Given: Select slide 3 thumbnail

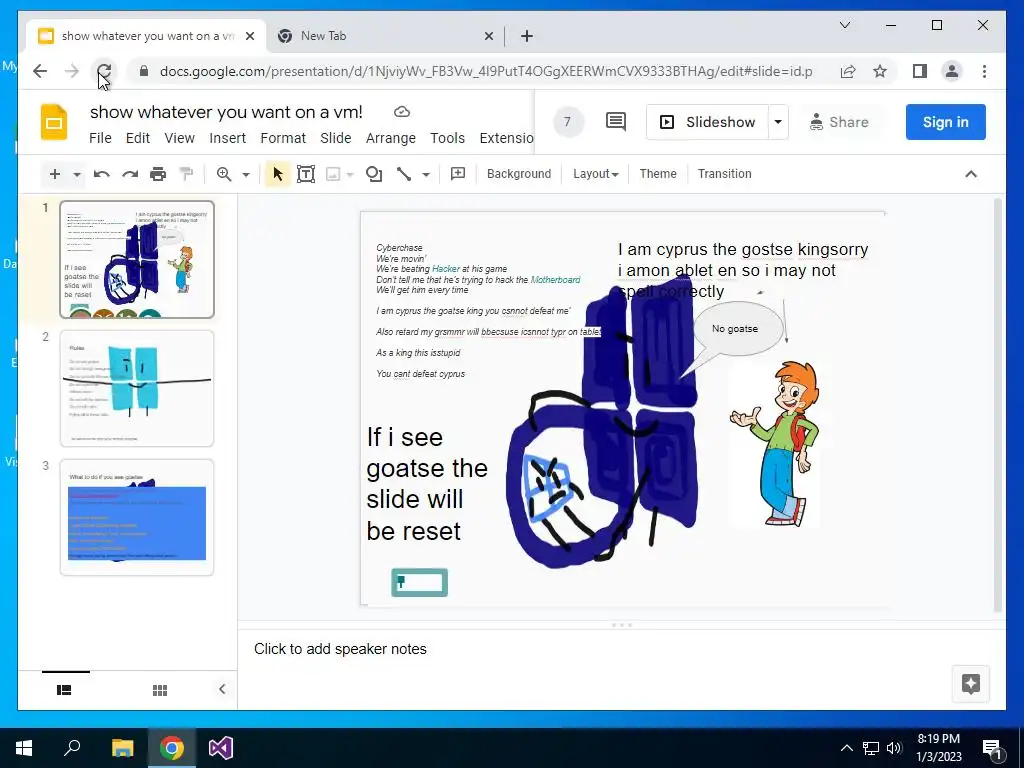Looking at the screenshot, I should coord(137,517).
